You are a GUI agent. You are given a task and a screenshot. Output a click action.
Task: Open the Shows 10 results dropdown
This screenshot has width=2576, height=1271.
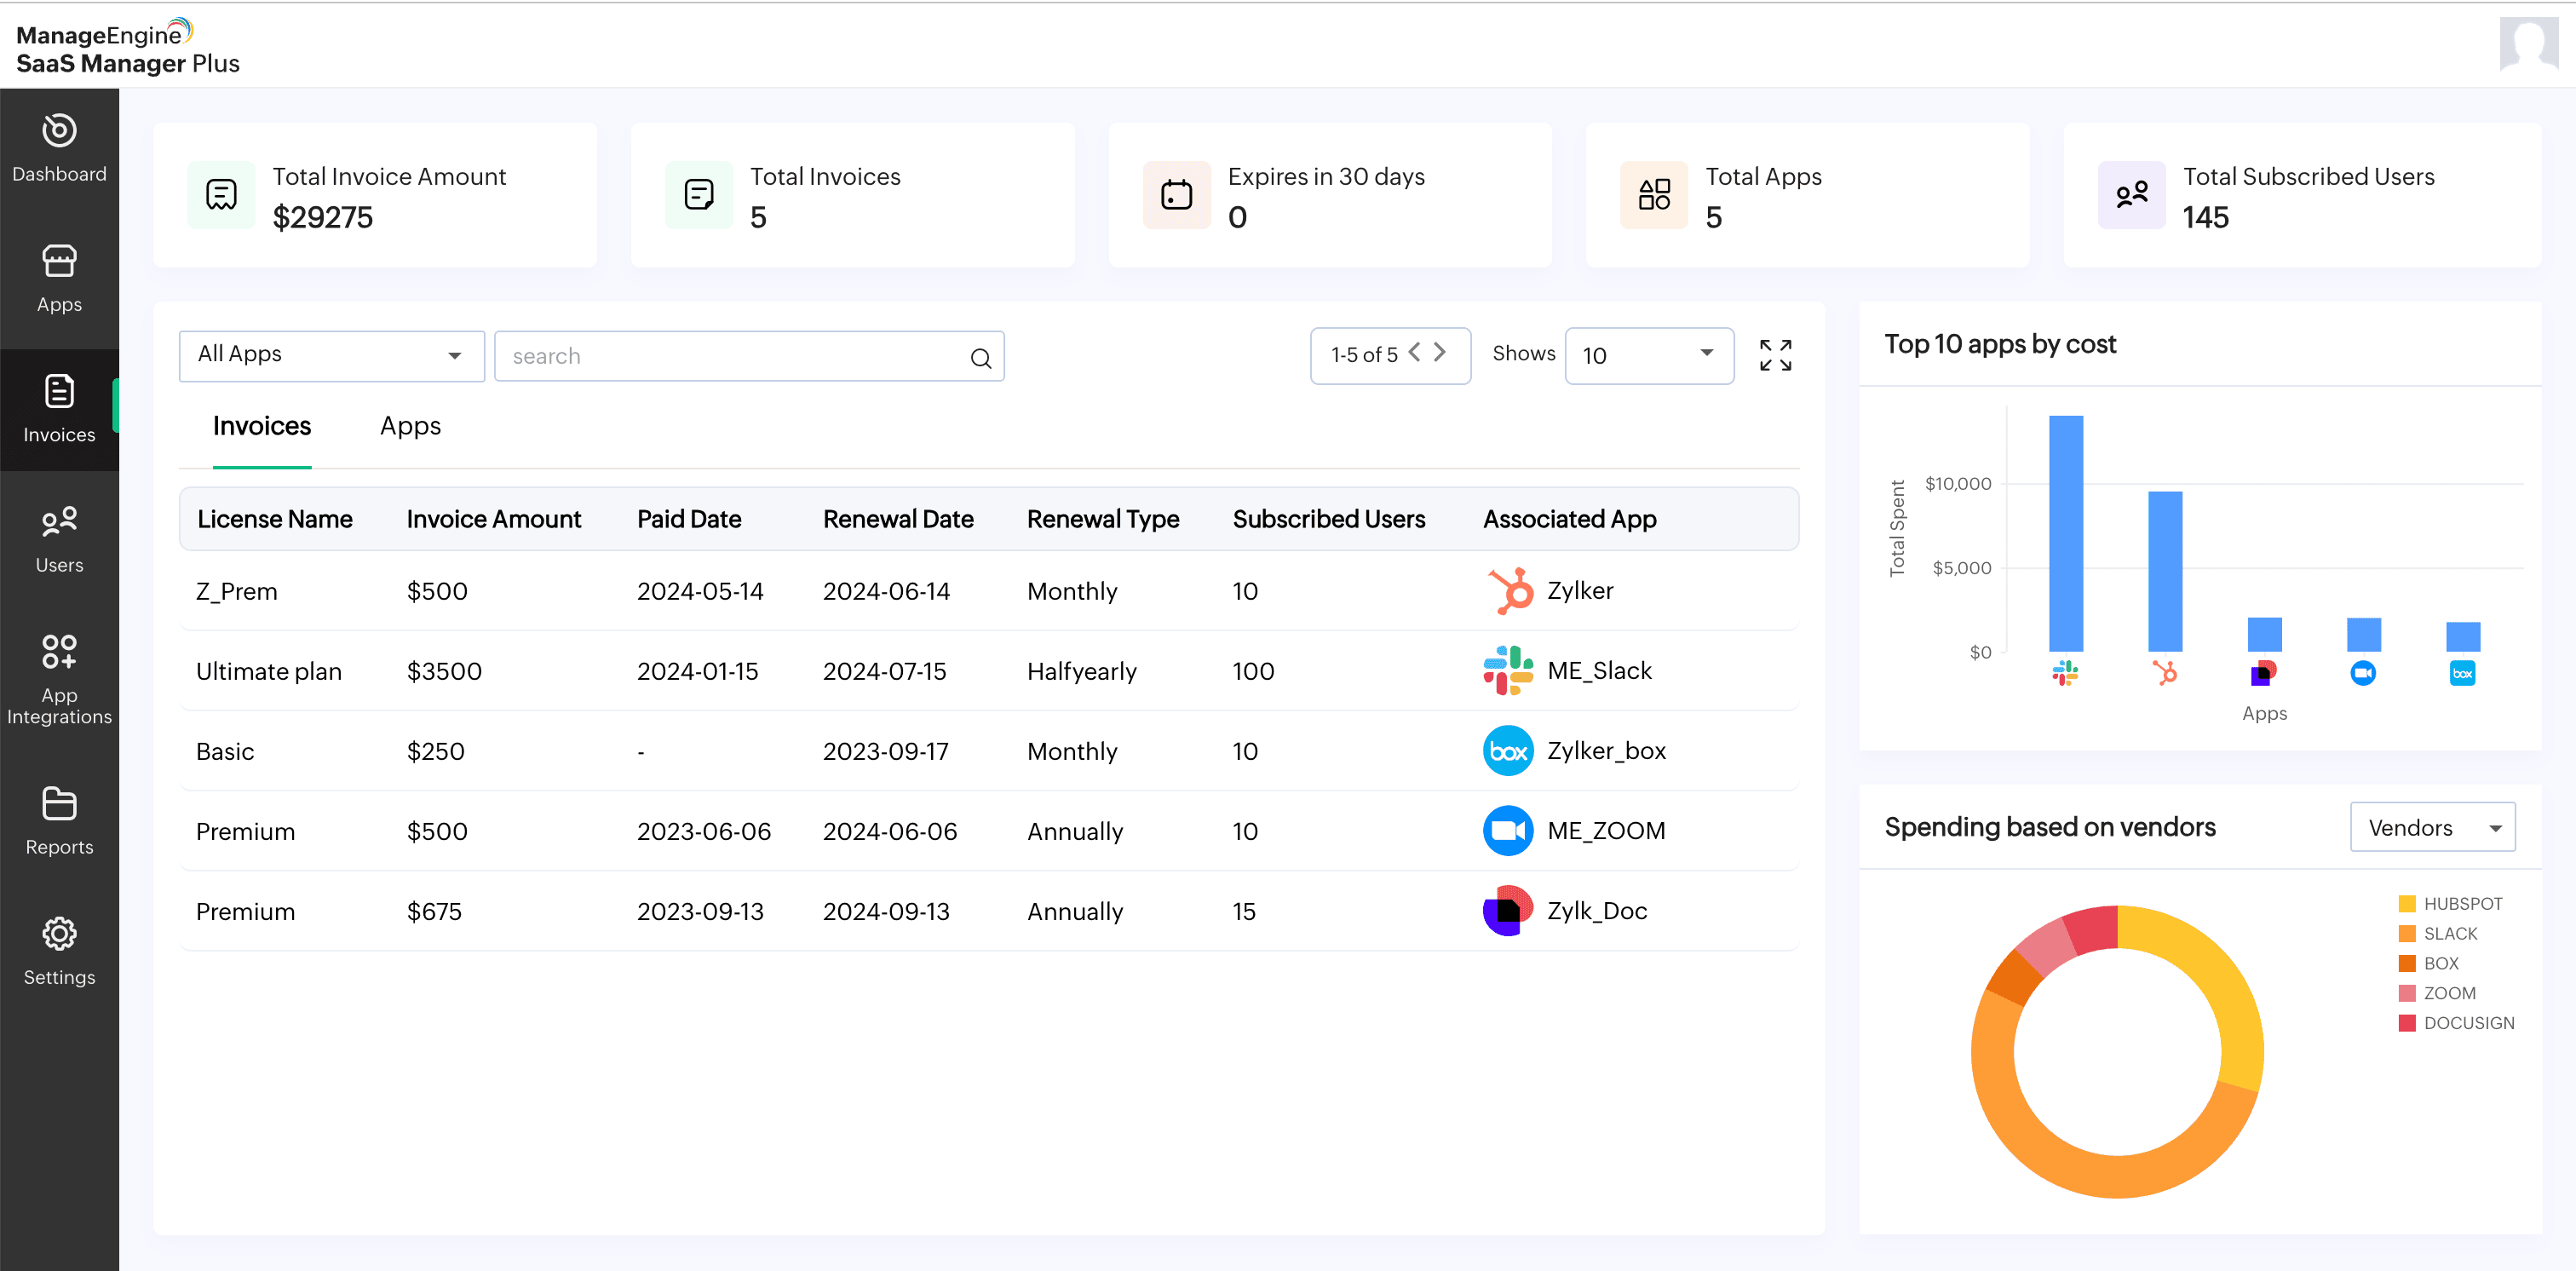click(1648, 355)
